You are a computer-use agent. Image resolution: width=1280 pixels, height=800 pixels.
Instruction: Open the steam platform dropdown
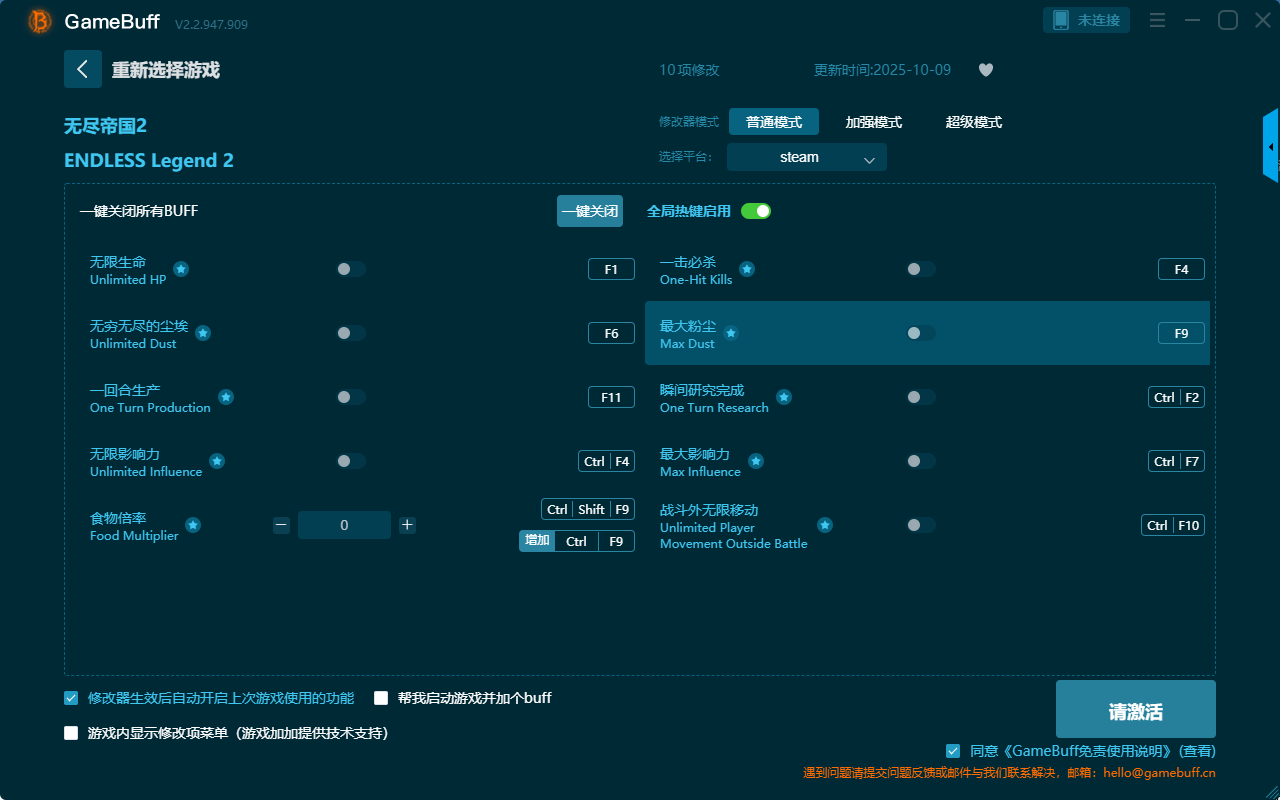pos(806,157)
